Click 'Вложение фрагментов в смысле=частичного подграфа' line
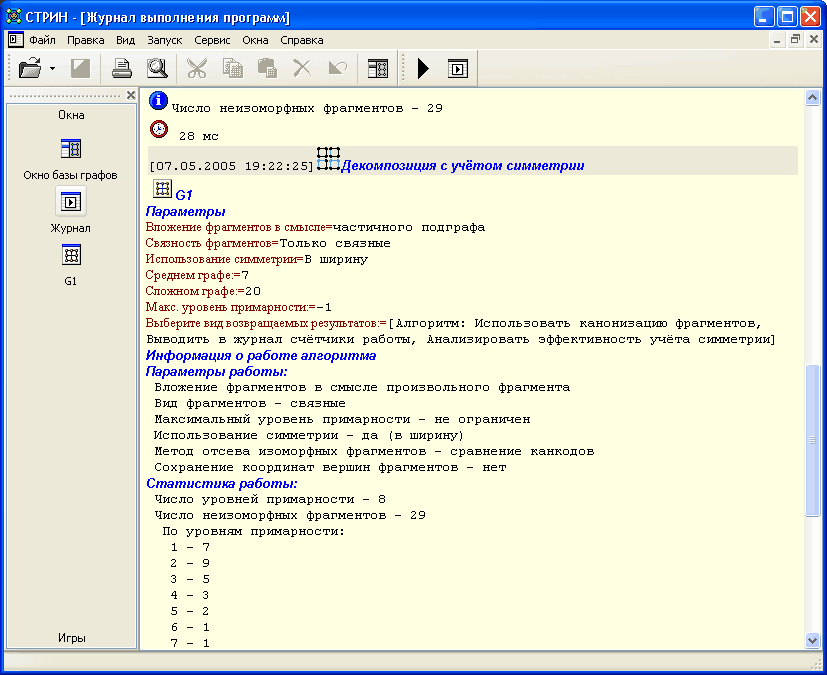This screenshot has width=827, height=675. click(x=315, y=227)
